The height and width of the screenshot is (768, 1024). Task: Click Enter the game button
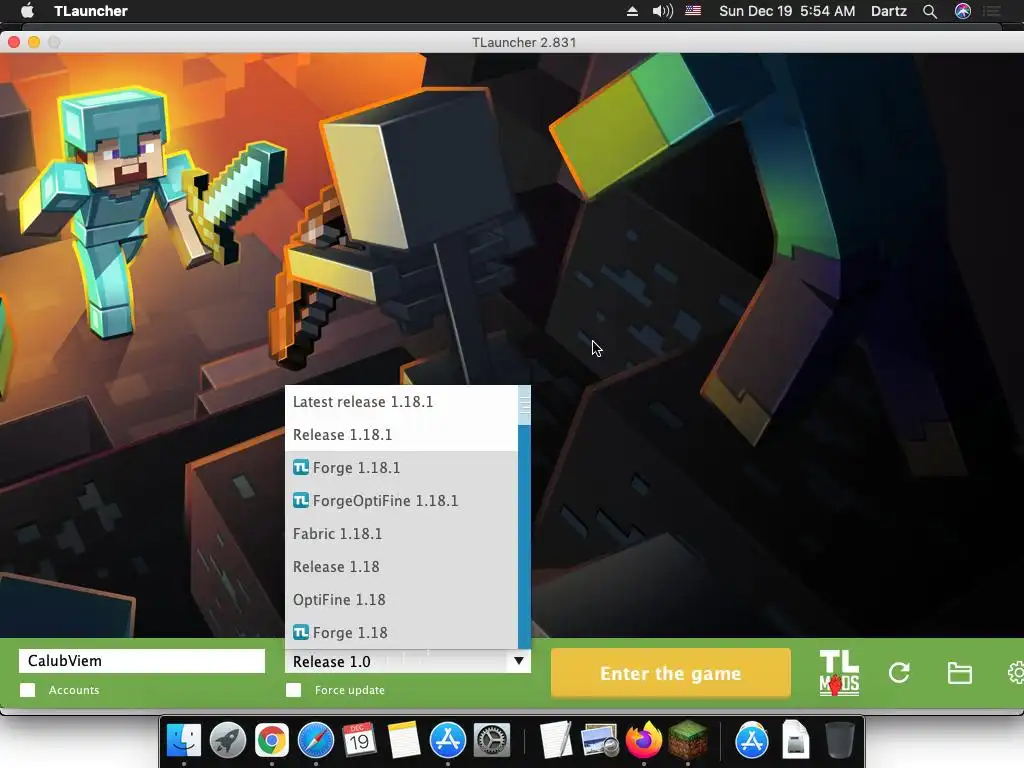671,673
